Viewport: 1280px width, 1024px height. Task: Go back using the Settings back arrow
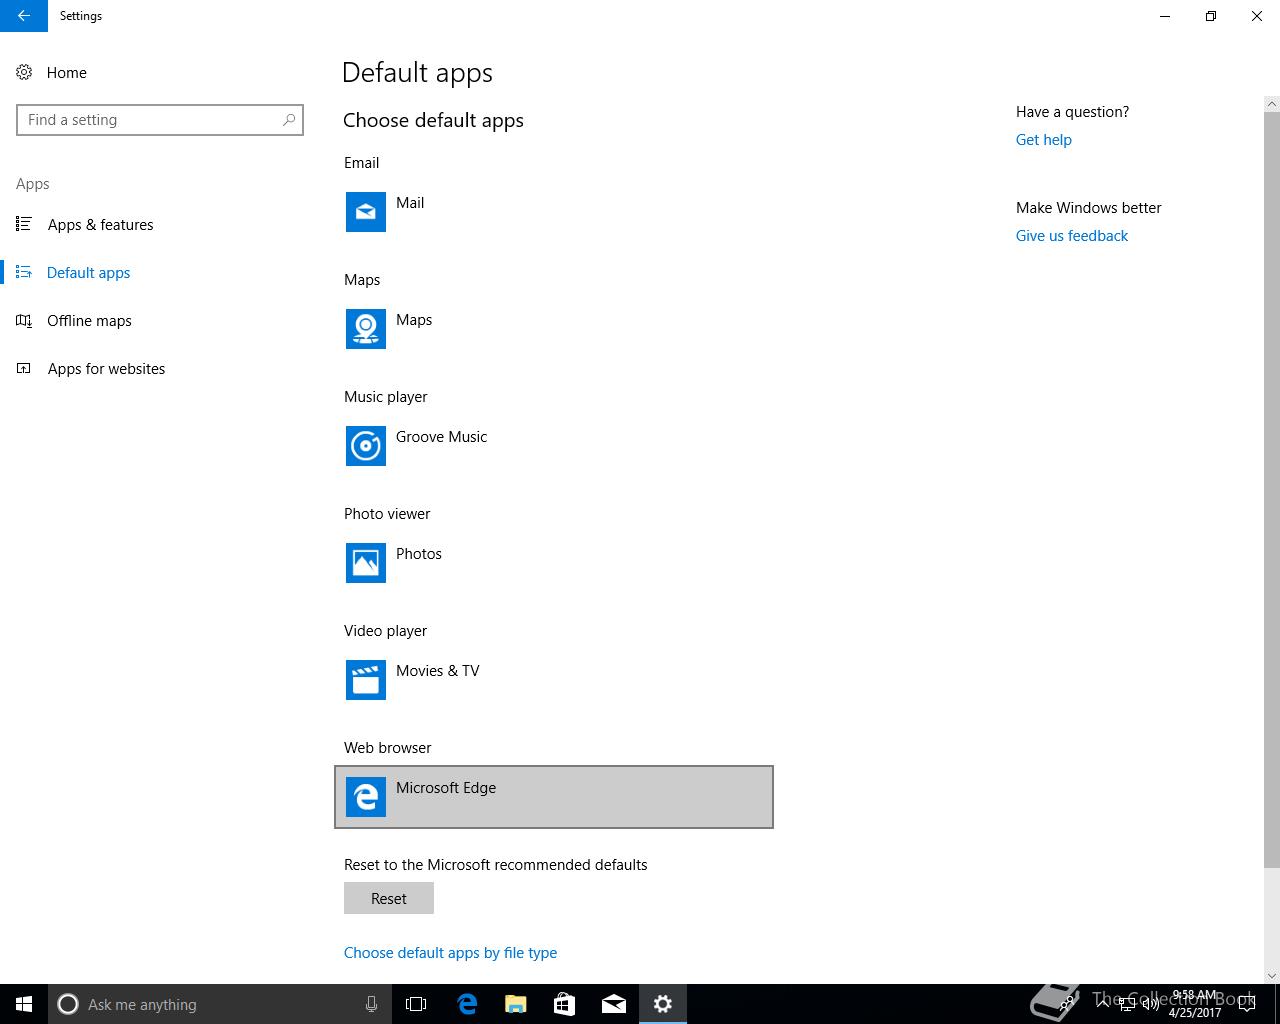click(24, 16)
